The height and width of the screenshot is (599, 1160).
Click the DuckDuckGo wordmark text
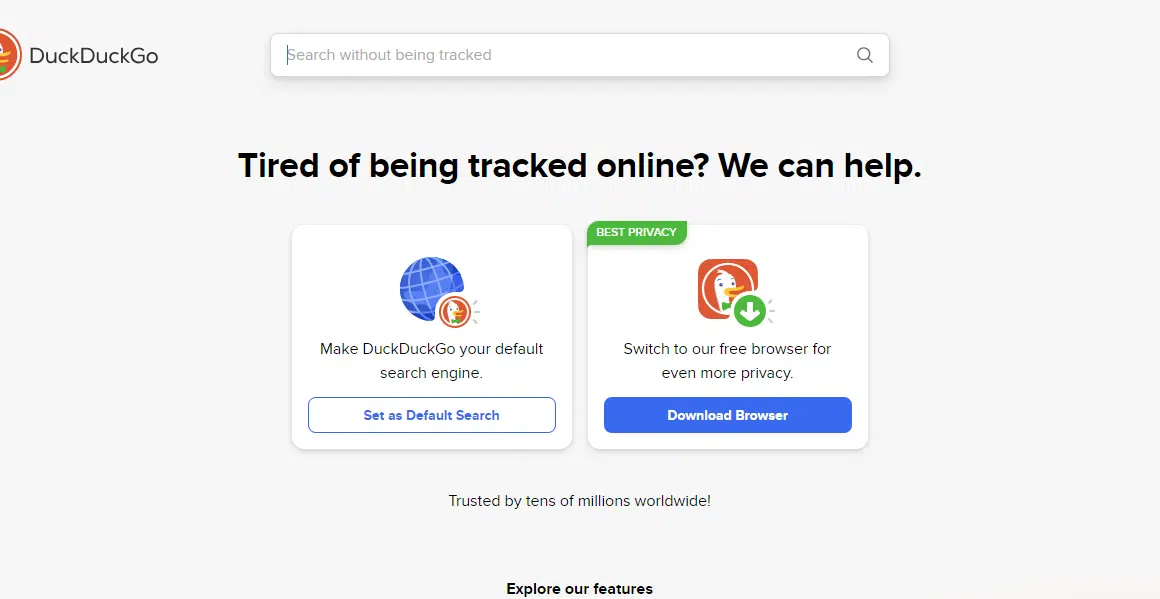coord(94,56)
